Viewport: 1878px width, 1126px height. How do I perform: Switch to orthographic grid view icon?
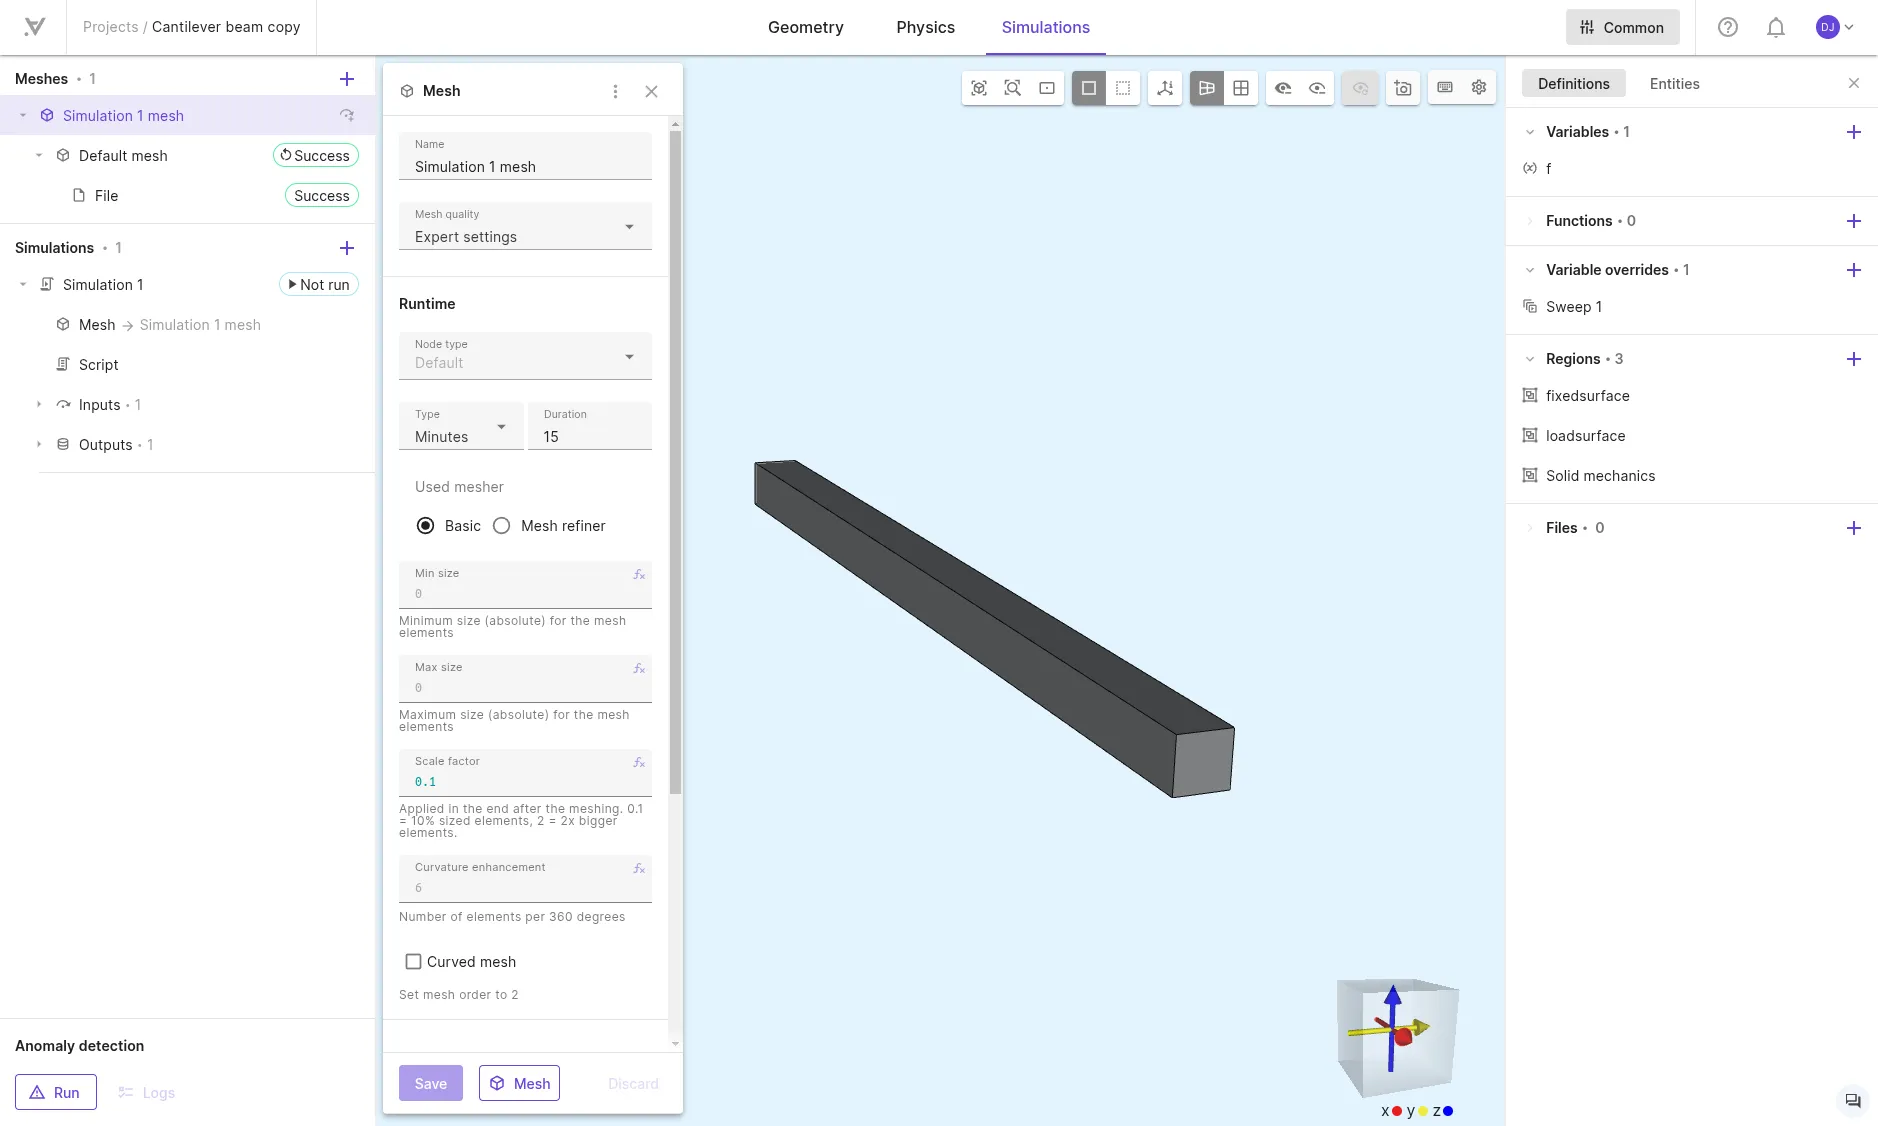1241,88
